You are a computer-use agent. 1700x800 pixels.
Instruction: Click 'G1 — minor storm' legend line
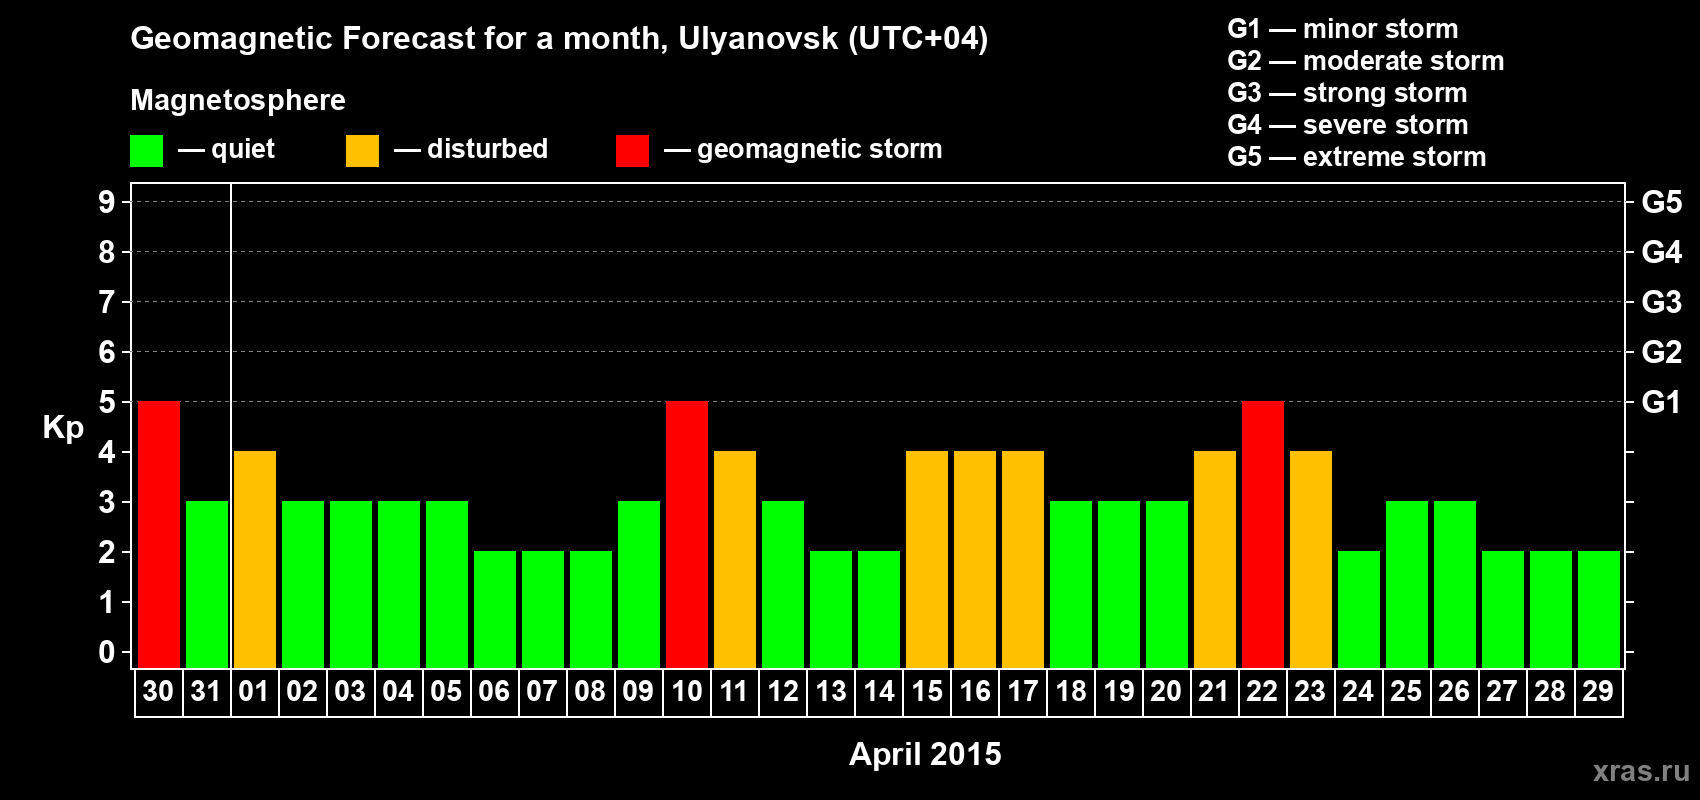pyautogui.click(x=1343, y=29)
